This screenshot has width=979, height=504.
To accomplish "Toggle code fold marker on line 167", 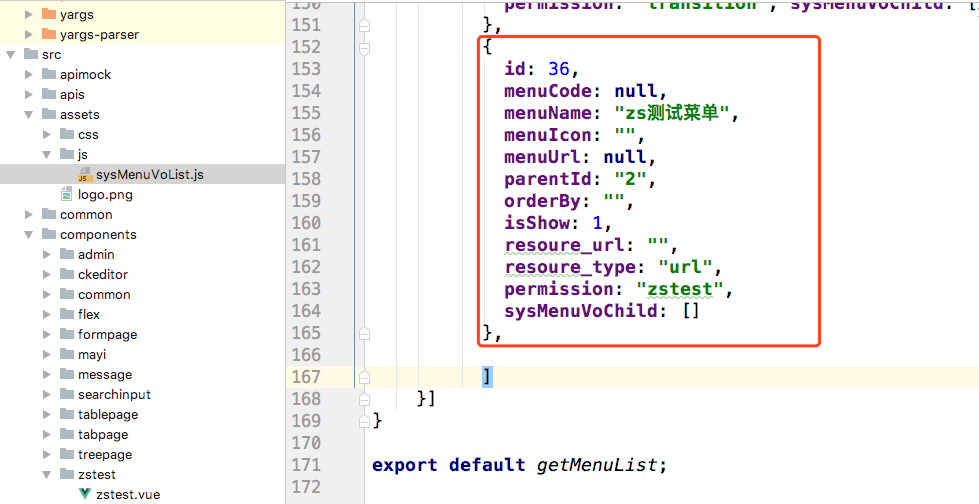I will [365, 377].
